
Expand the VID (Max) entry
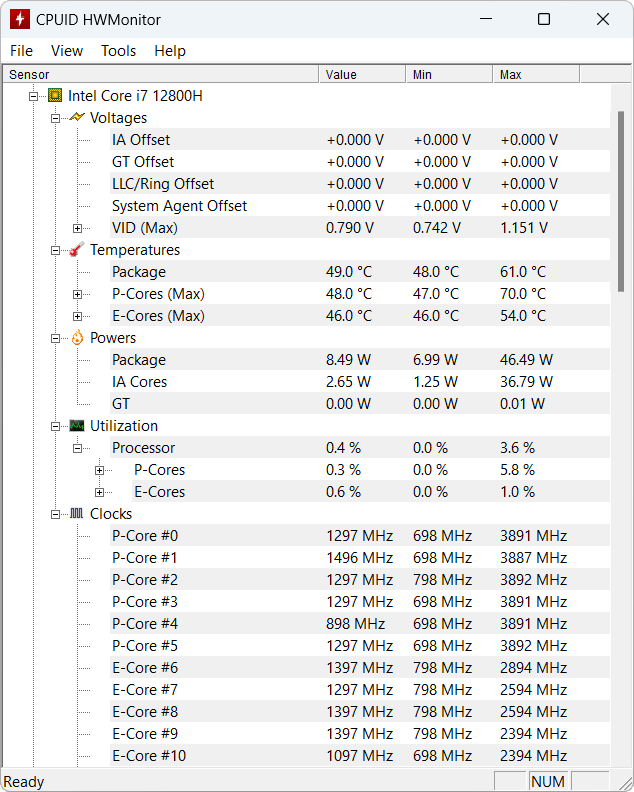[x=77, y=228]
